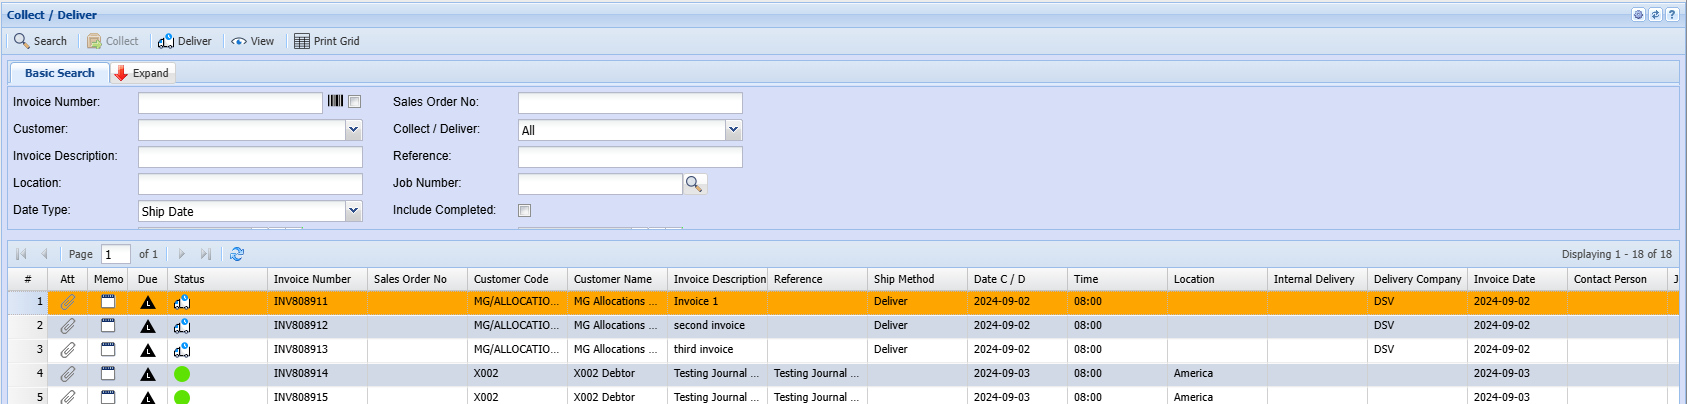This screenshot has width=1687, height=404.
Task: Toggle the checkbox beside the barcode icon
Action: tap(354, 102)
